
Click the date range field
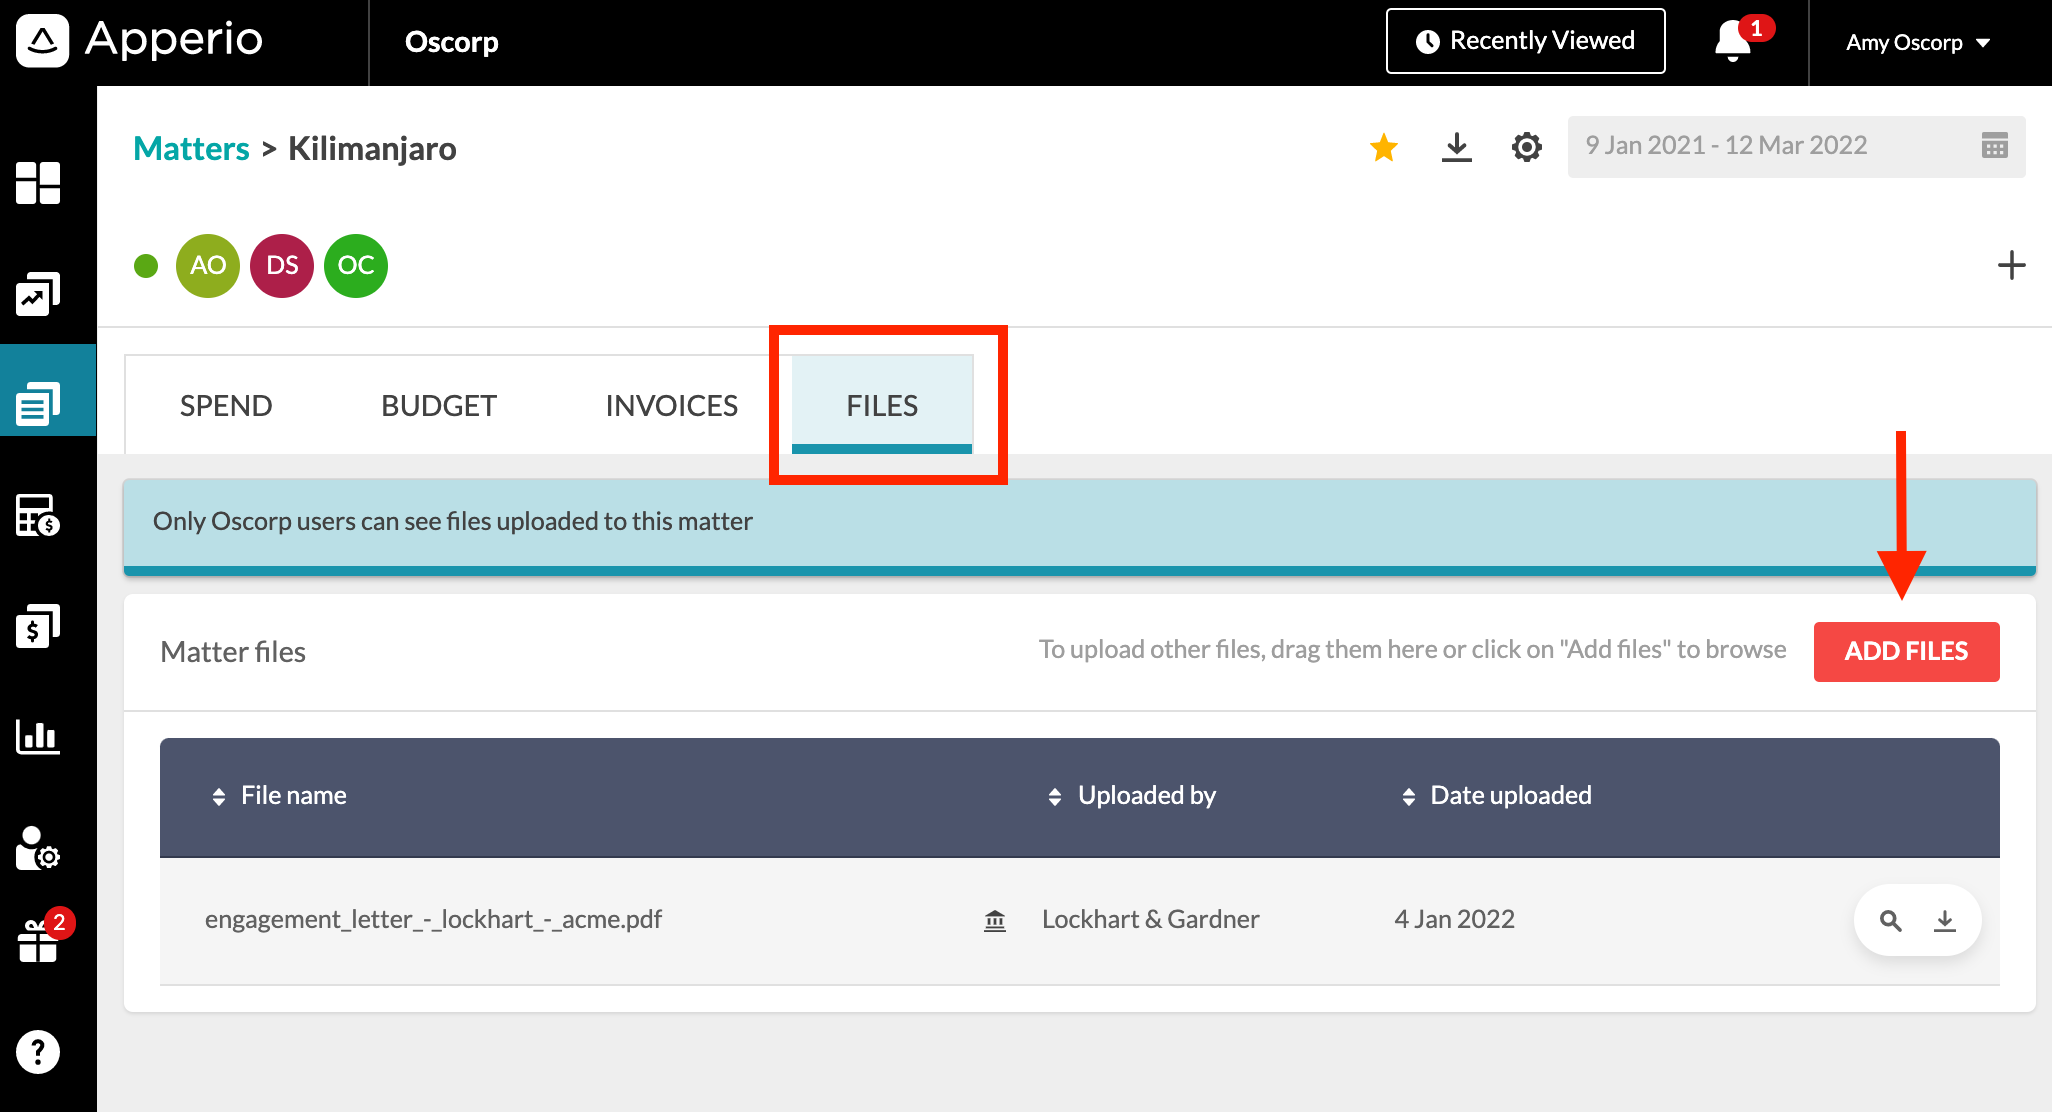pos(1797,146)
